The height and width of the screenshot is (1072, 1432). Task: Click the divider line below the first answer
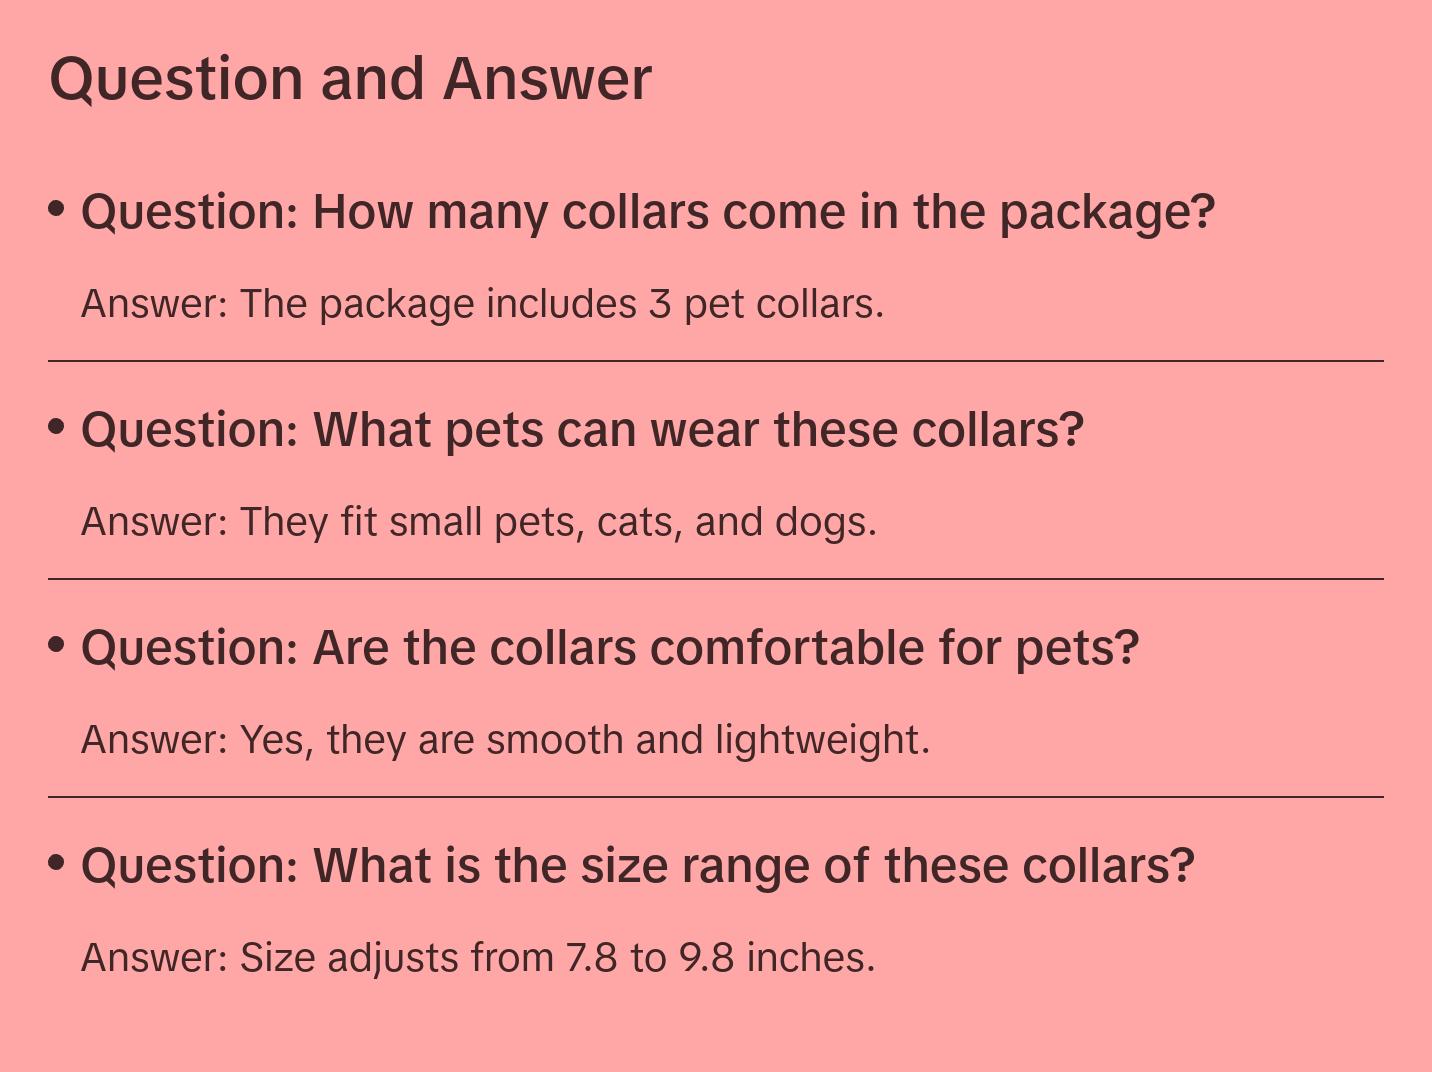[x=716, y=361]
